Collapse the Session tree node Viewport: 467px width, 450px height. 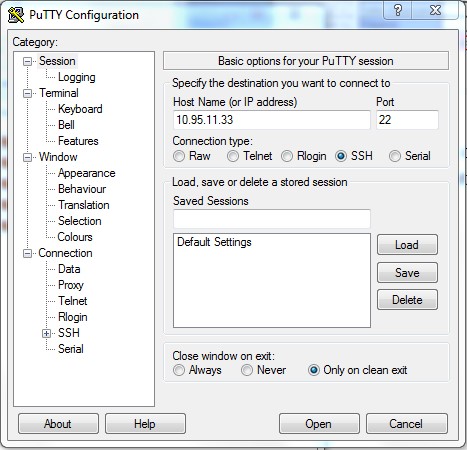click(27, 61)
